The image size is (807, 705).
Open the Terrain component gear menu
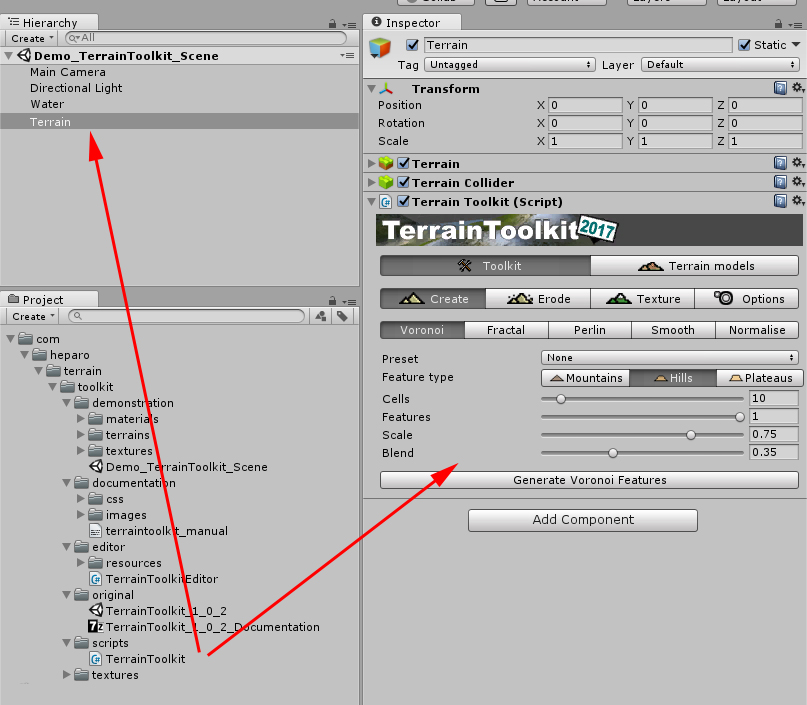(798, 163)
